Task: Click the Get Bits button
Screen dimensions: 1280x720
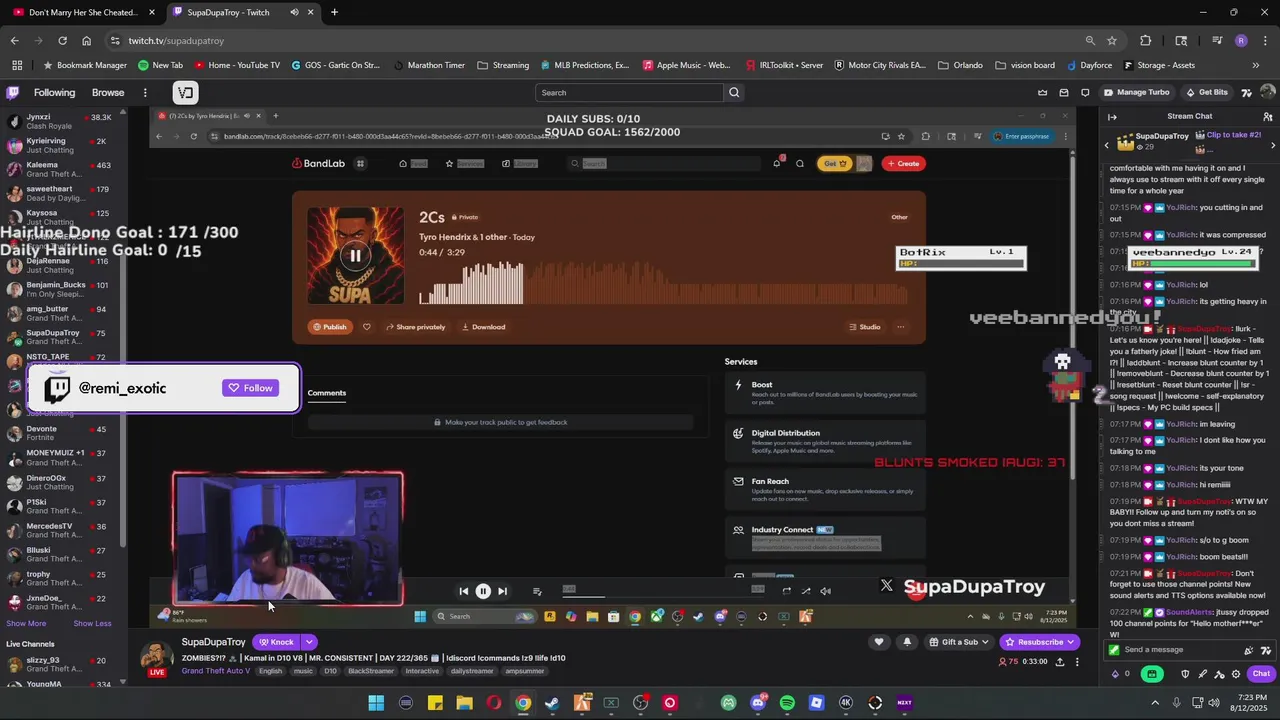Action: click(1207, 92)
